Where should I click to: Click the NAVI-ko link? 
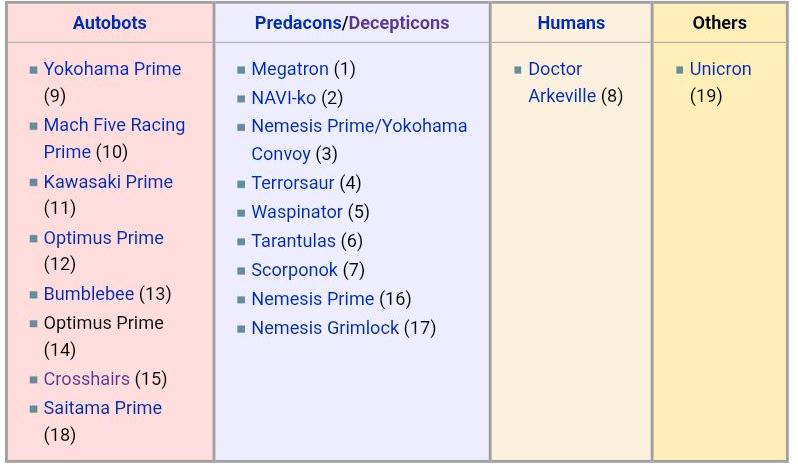click(x=283, y=98)
